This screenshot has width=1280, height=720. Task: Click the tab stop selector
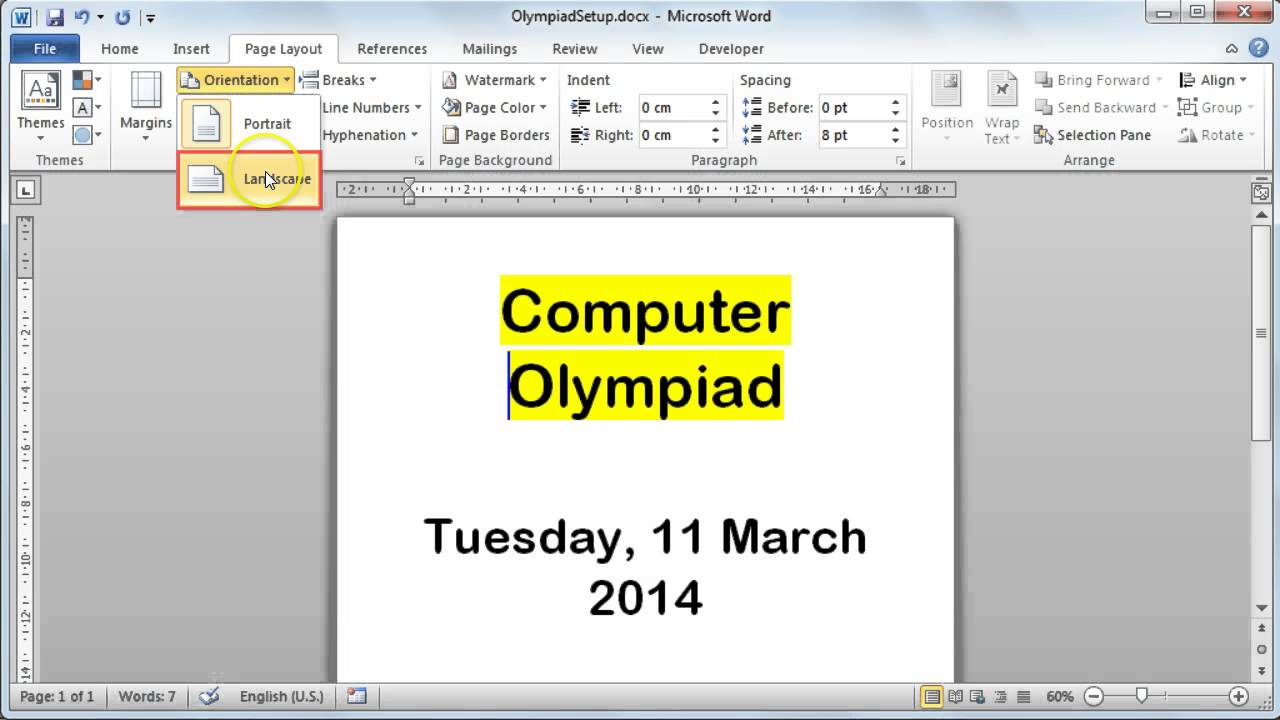coord(25,190)
